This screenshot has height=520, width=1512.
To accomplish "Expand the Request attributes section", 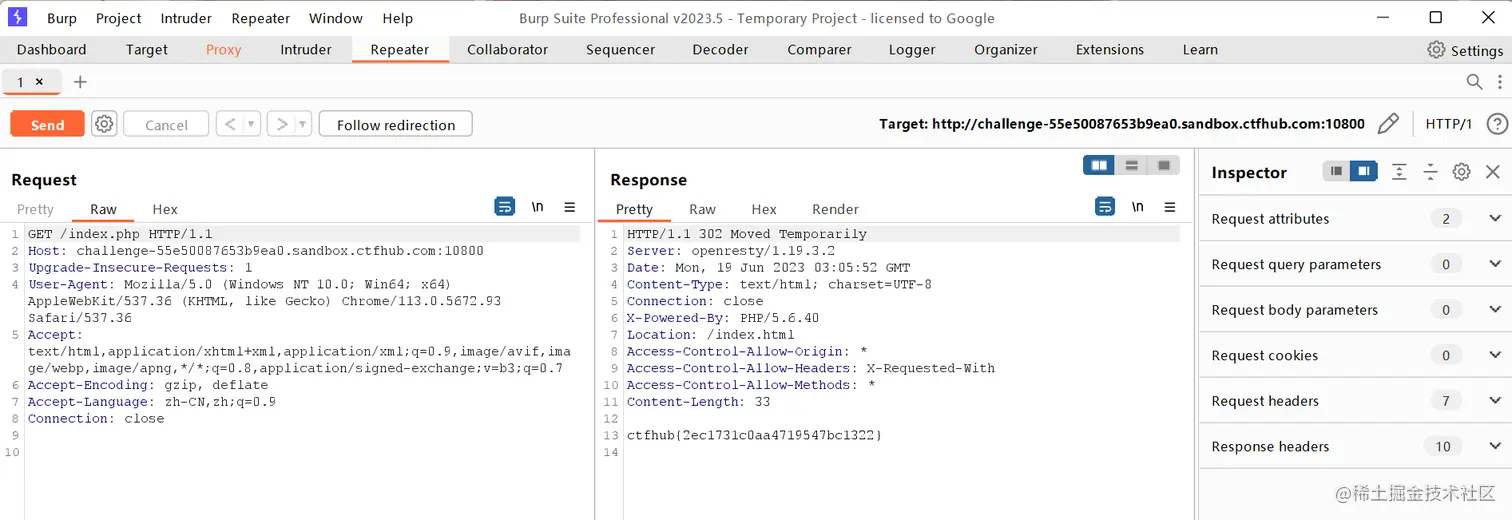I will pyautogui.click(x=1495, y=219).
